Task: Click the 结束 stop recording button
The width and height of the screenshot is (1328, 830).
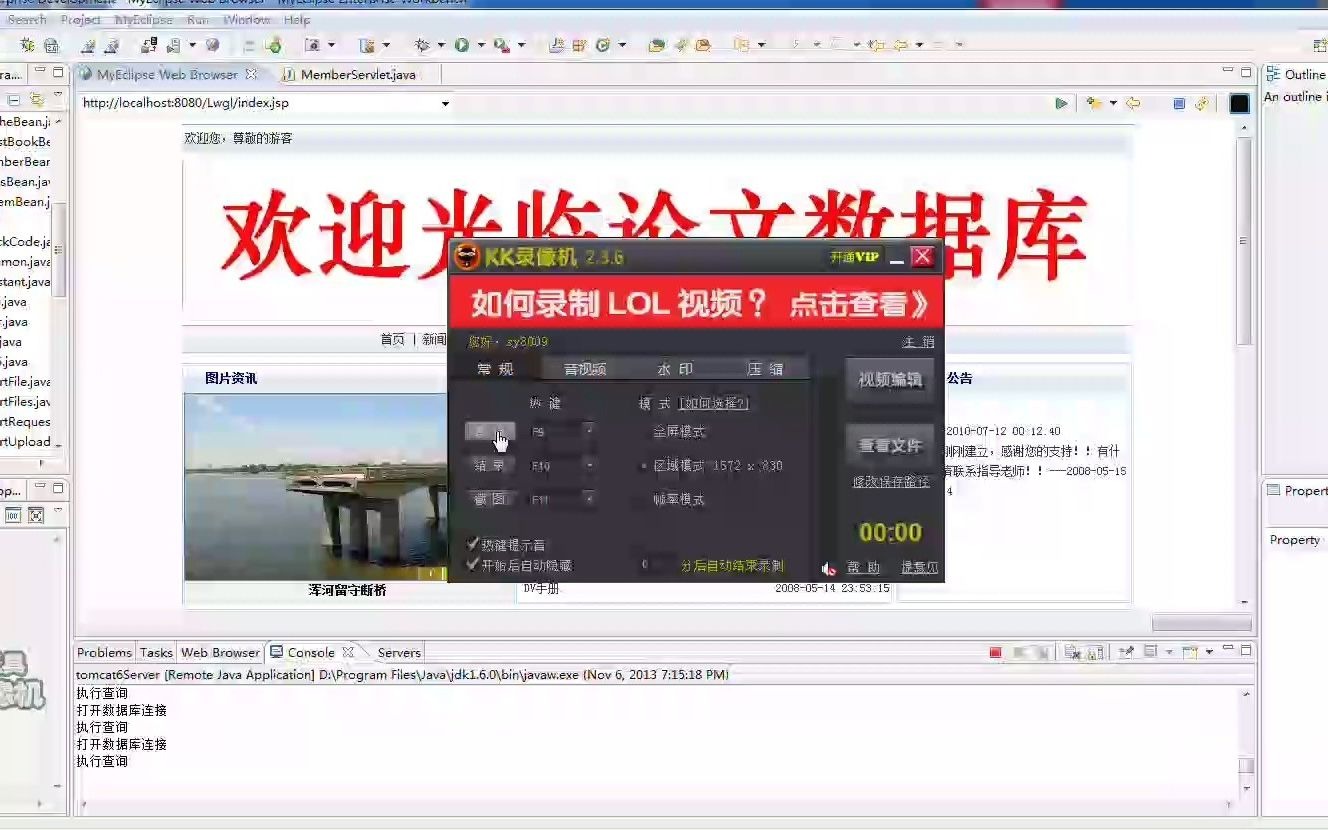Action: tap(490, 465)
